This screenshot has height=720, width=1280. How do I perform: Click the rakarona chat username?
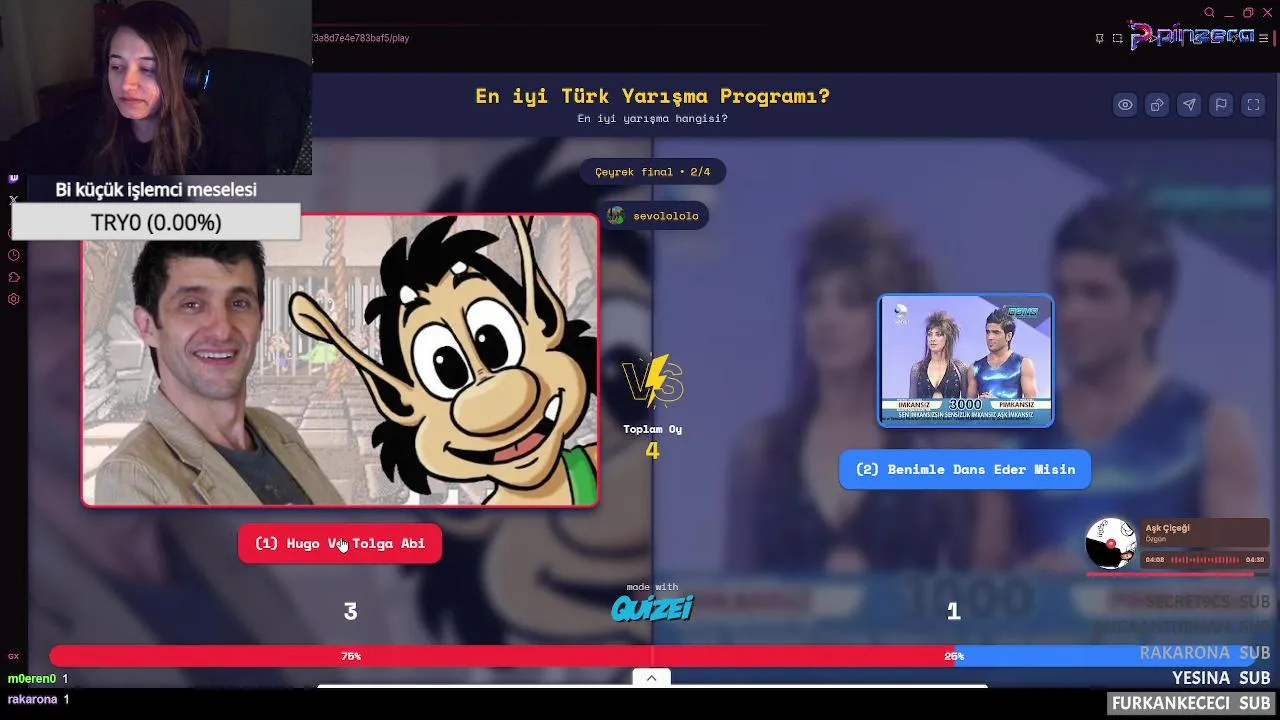[32, 699]
